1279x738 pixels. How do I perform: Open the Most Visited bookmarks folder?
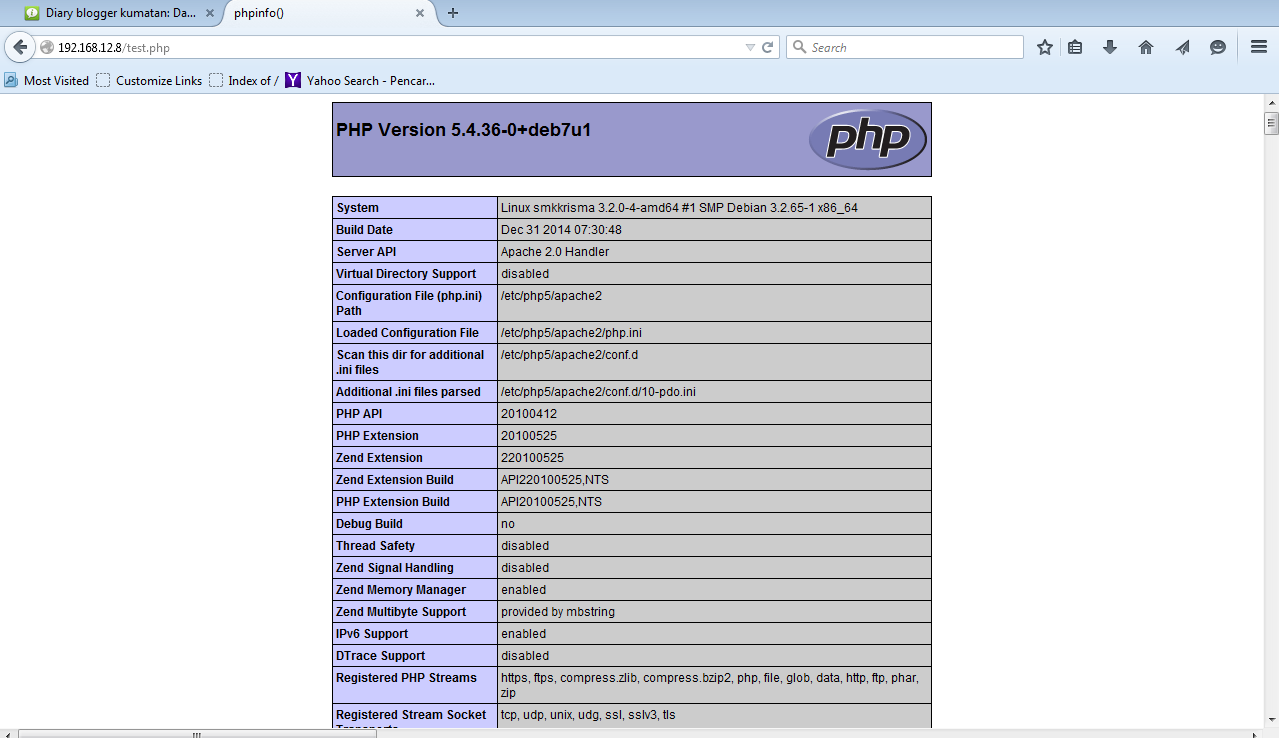46,80
